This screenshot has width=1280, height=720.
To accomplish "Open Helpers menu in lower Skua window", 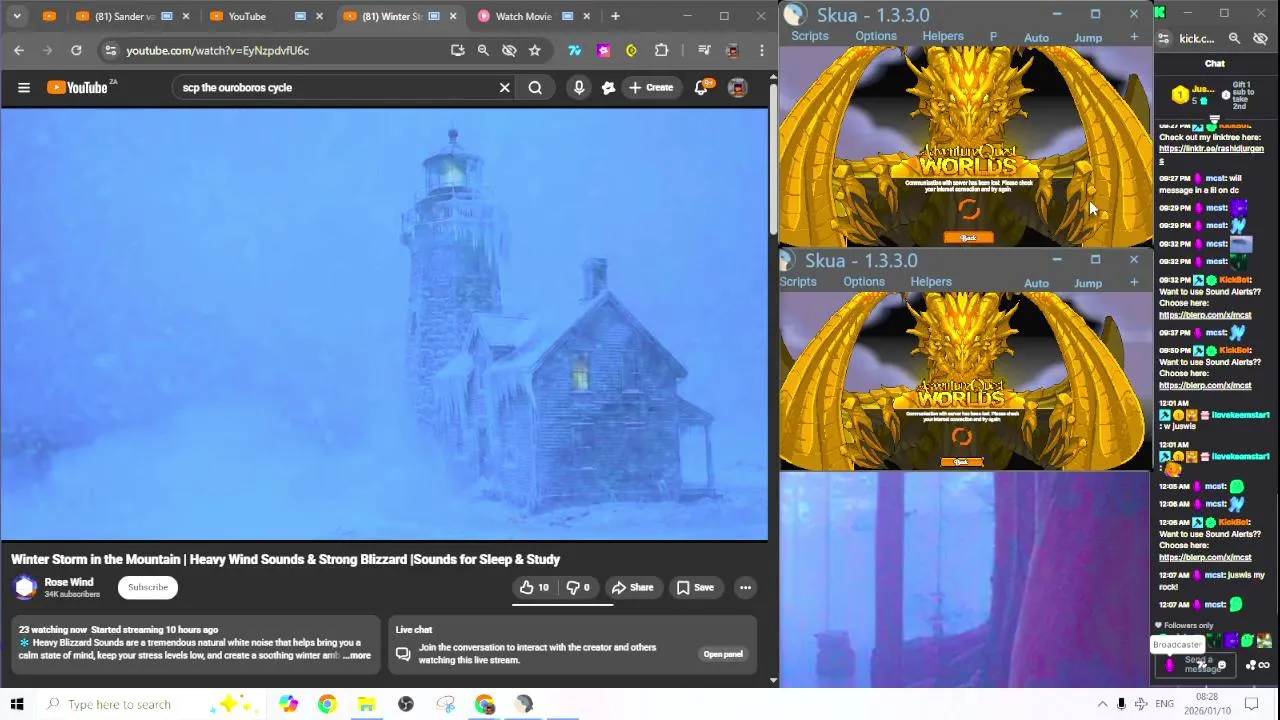I will [x=931, y=282].
